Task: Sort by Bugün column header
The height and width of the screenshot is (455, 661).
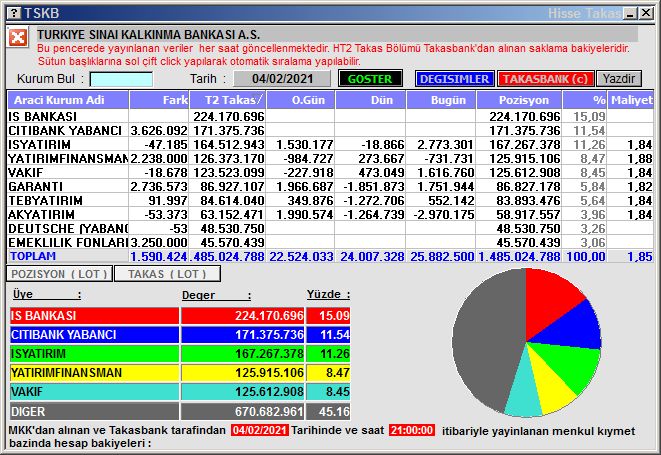Action: point(441,100)
